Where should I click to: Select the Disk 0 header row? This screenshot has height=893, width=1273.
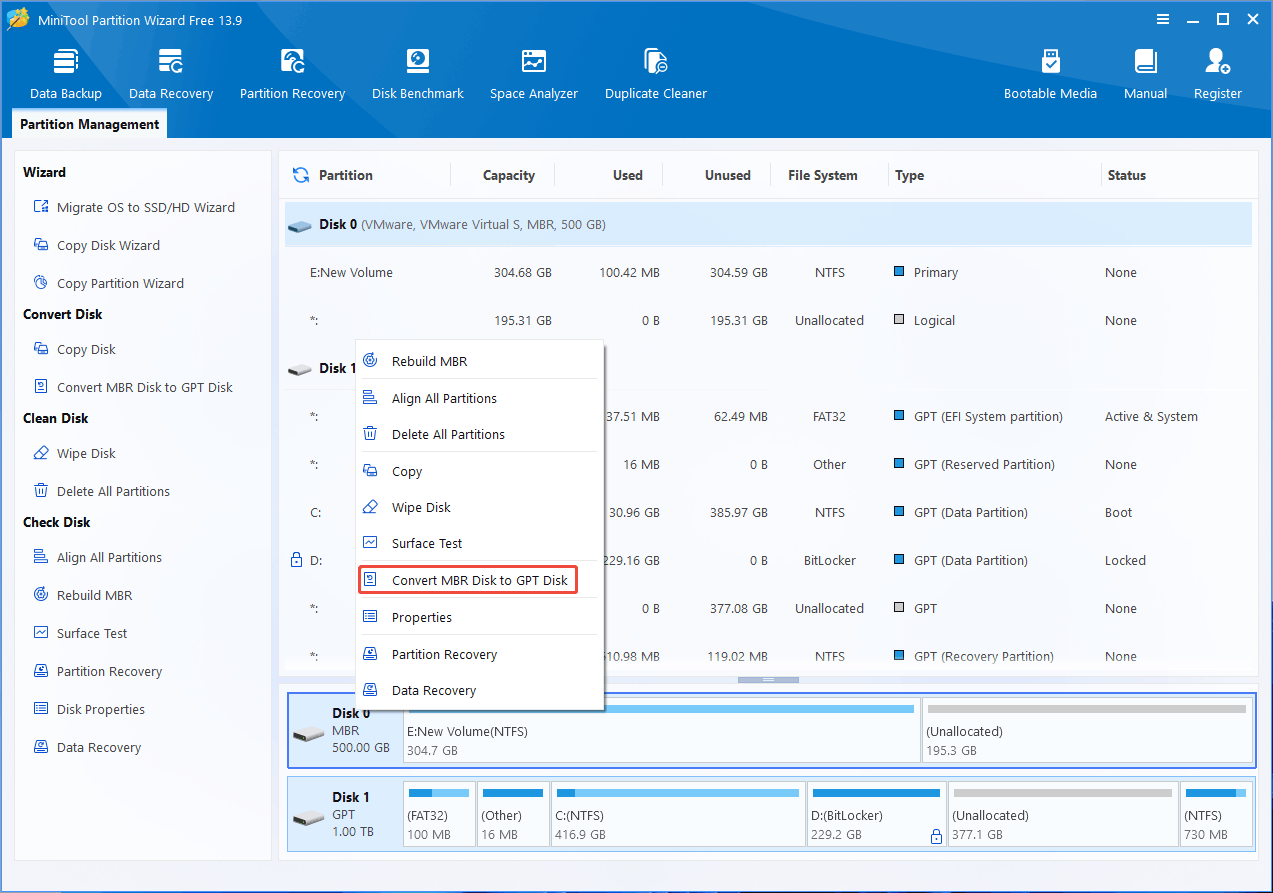coord(768,224)
